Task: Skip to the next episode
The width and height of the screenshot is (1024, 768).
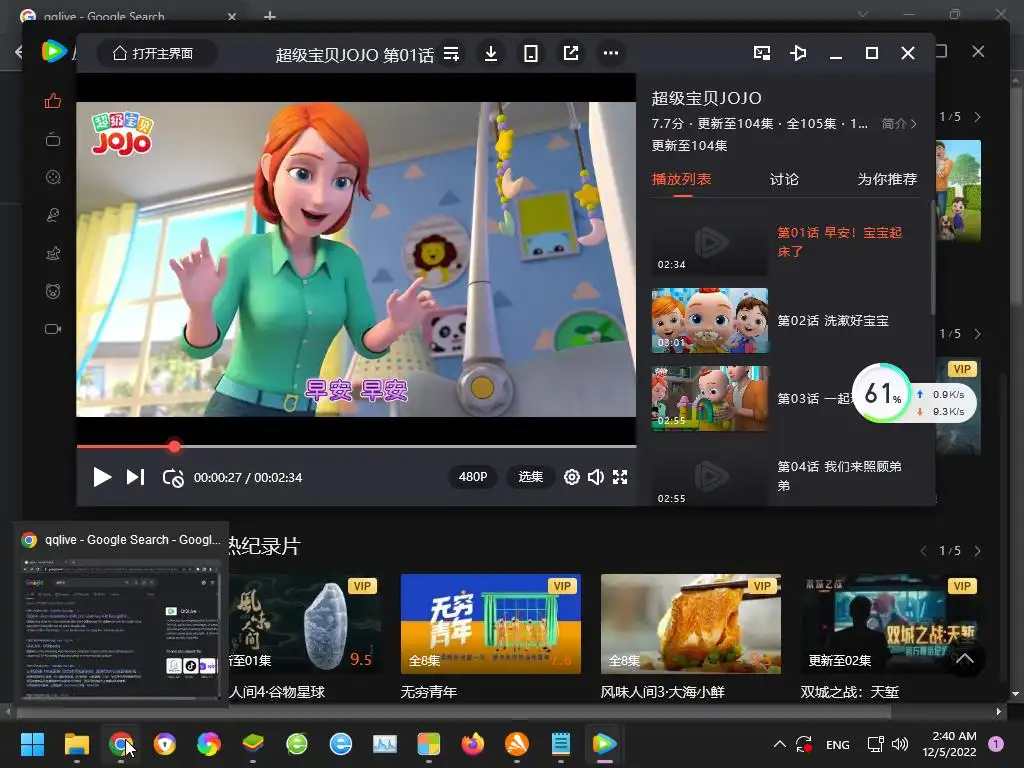Action: pos(135,477)
